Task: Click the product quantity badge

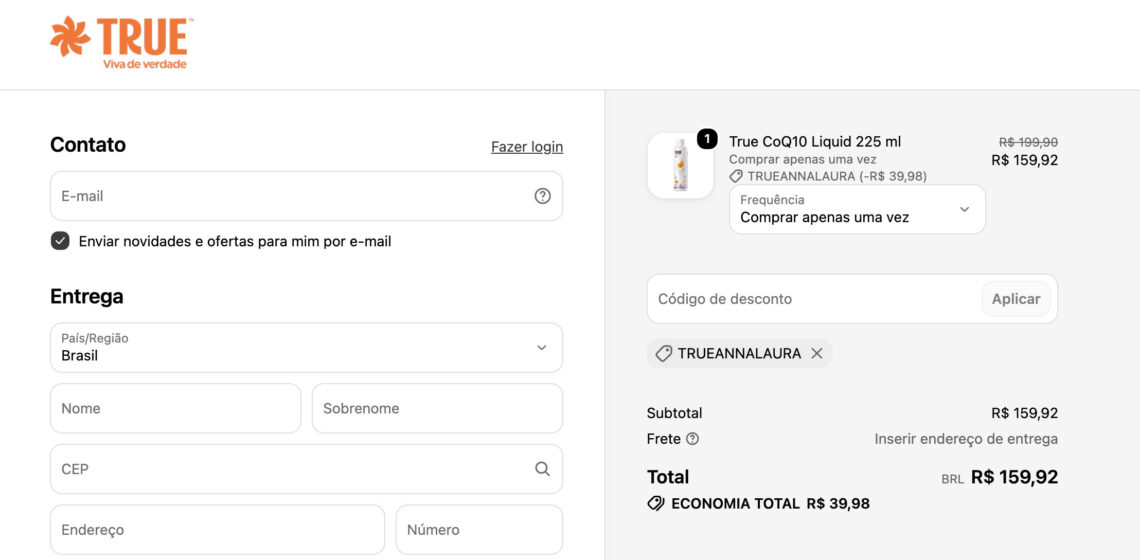Action: click(x=707, y=138)
